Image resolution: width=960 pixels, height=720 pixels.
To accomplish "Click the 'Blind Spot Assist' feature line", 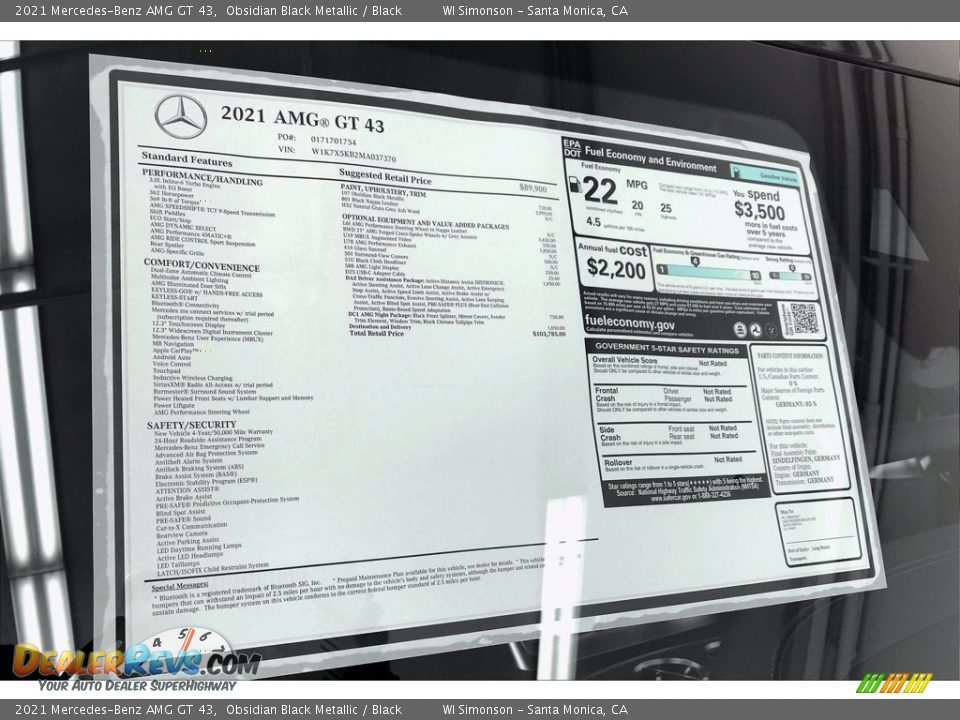I will 181,512.
